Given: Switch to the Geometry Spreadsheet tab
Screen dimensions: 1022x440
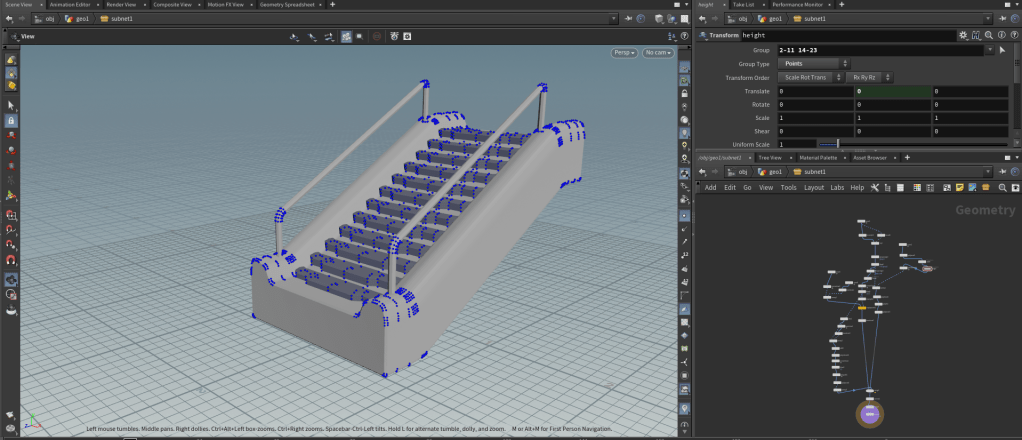Looking at the screenshot, I should [x=285, y=5].
